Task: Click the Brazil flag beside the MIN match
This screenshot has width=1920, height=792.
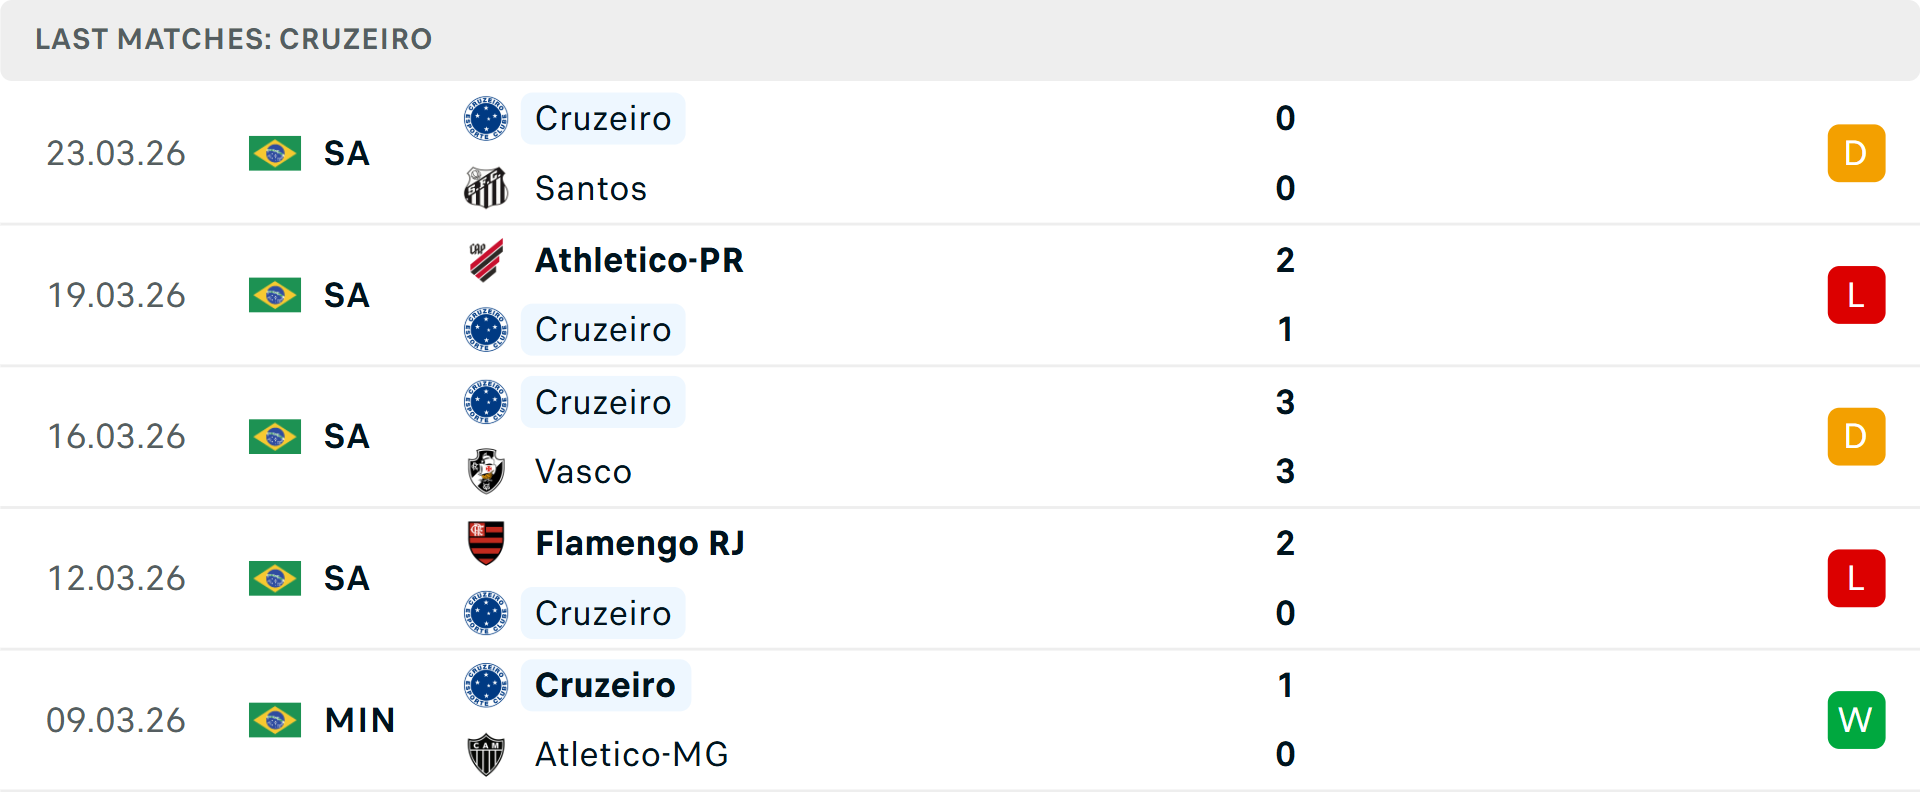Action: tap(275, 719)
